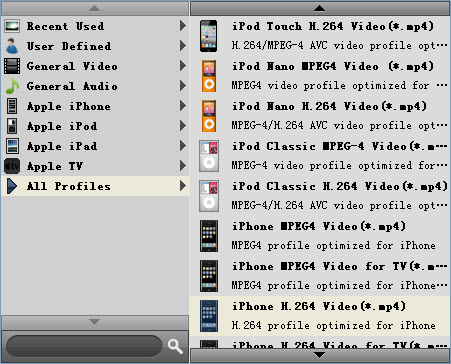451x364 pixels.
Task: Choose the Apple iPod category
Action: (x=95, y=126)
